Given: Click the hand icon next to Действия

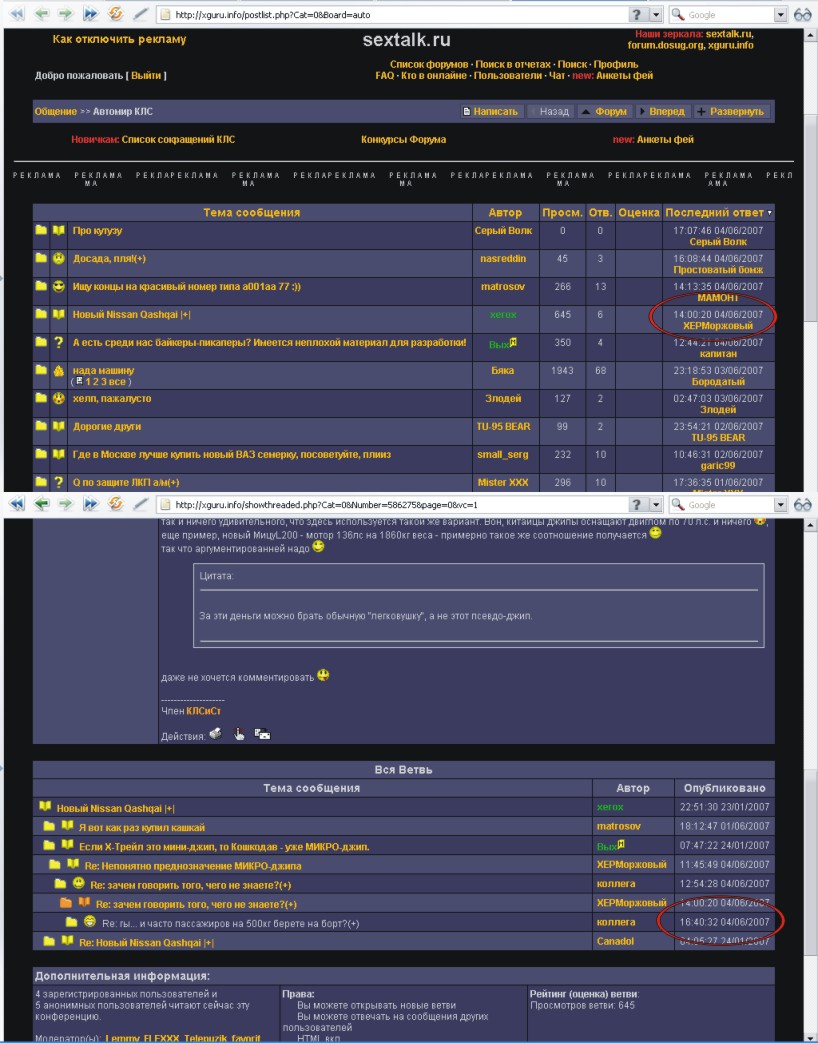Looking at the screenshot, I should click(x=239, y=733).
